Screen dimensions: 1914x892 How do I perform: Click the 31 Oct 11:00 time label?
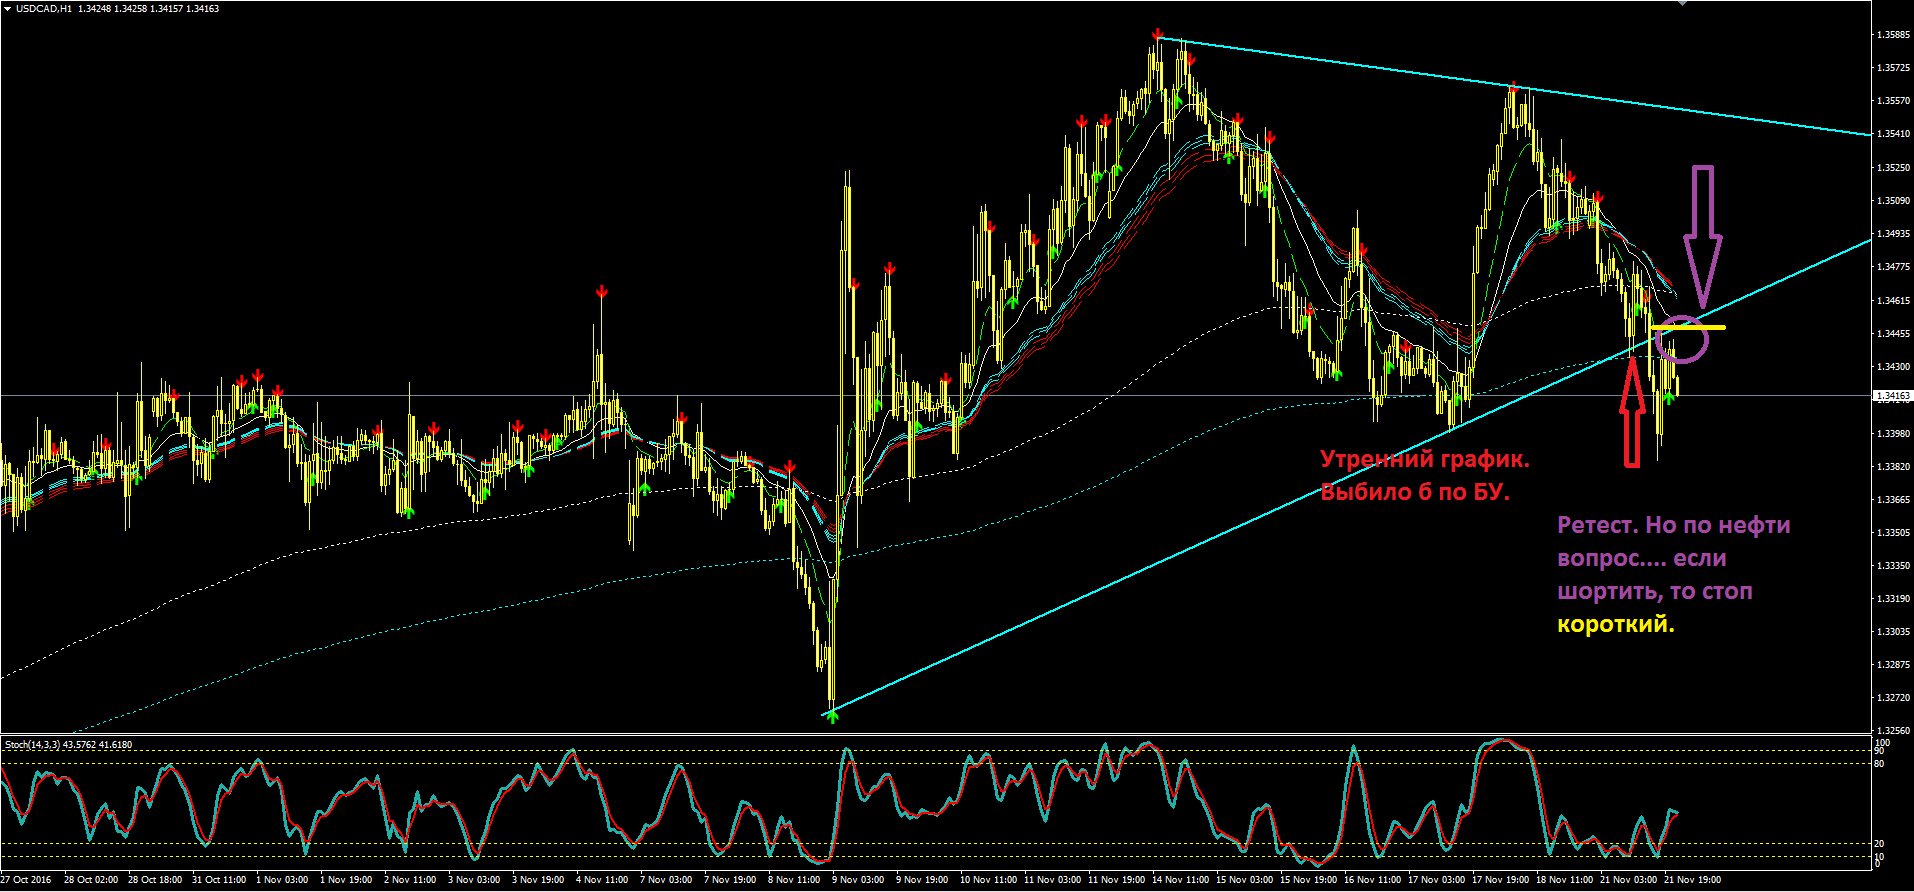pos(219,880)
